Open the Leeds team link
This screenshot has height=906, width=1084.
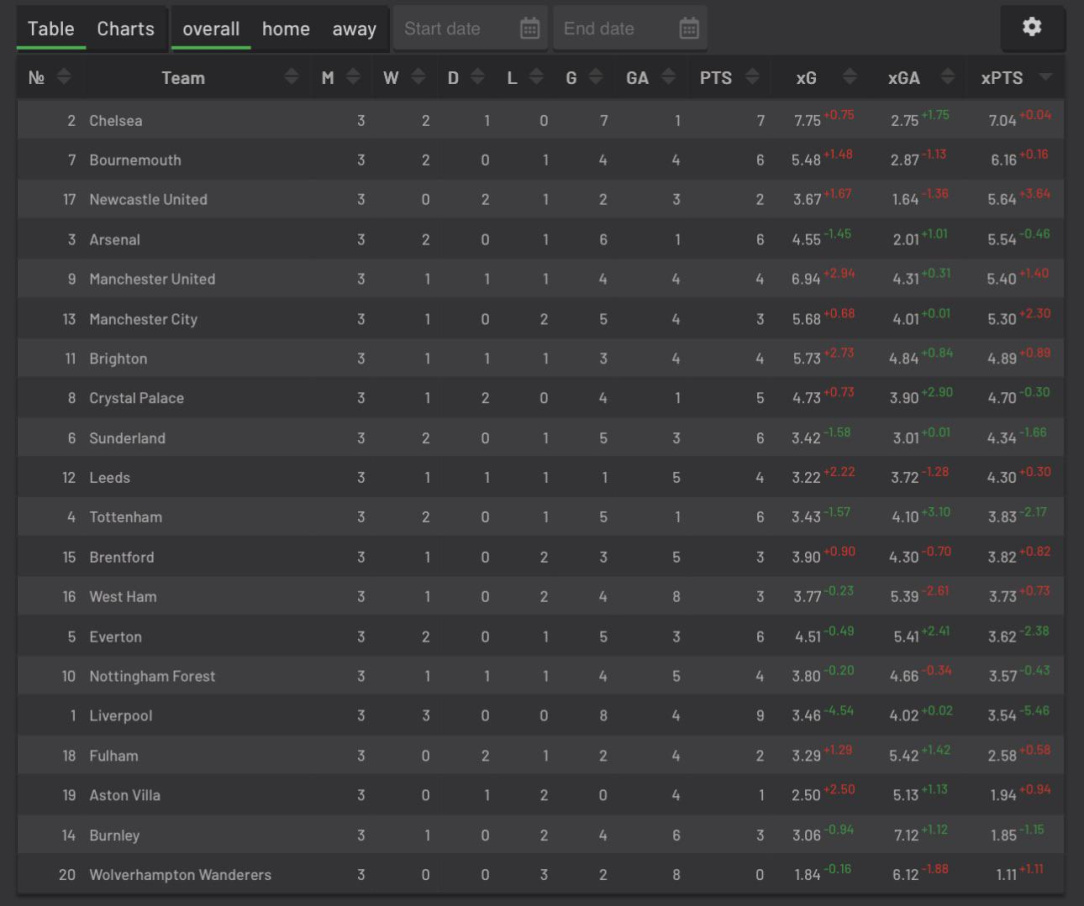click(109, 478)
